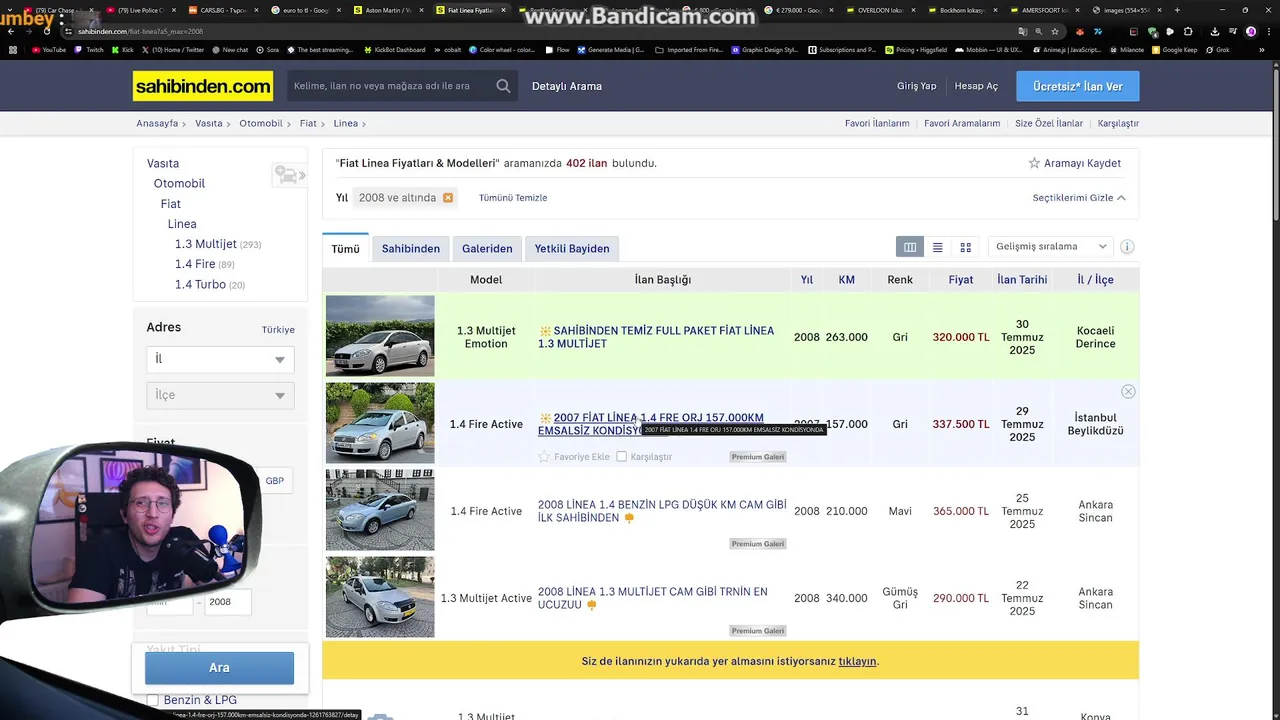Remove the '2008 ve altında' filter
The image size is (1280, 720).
(x=448, y=198)
